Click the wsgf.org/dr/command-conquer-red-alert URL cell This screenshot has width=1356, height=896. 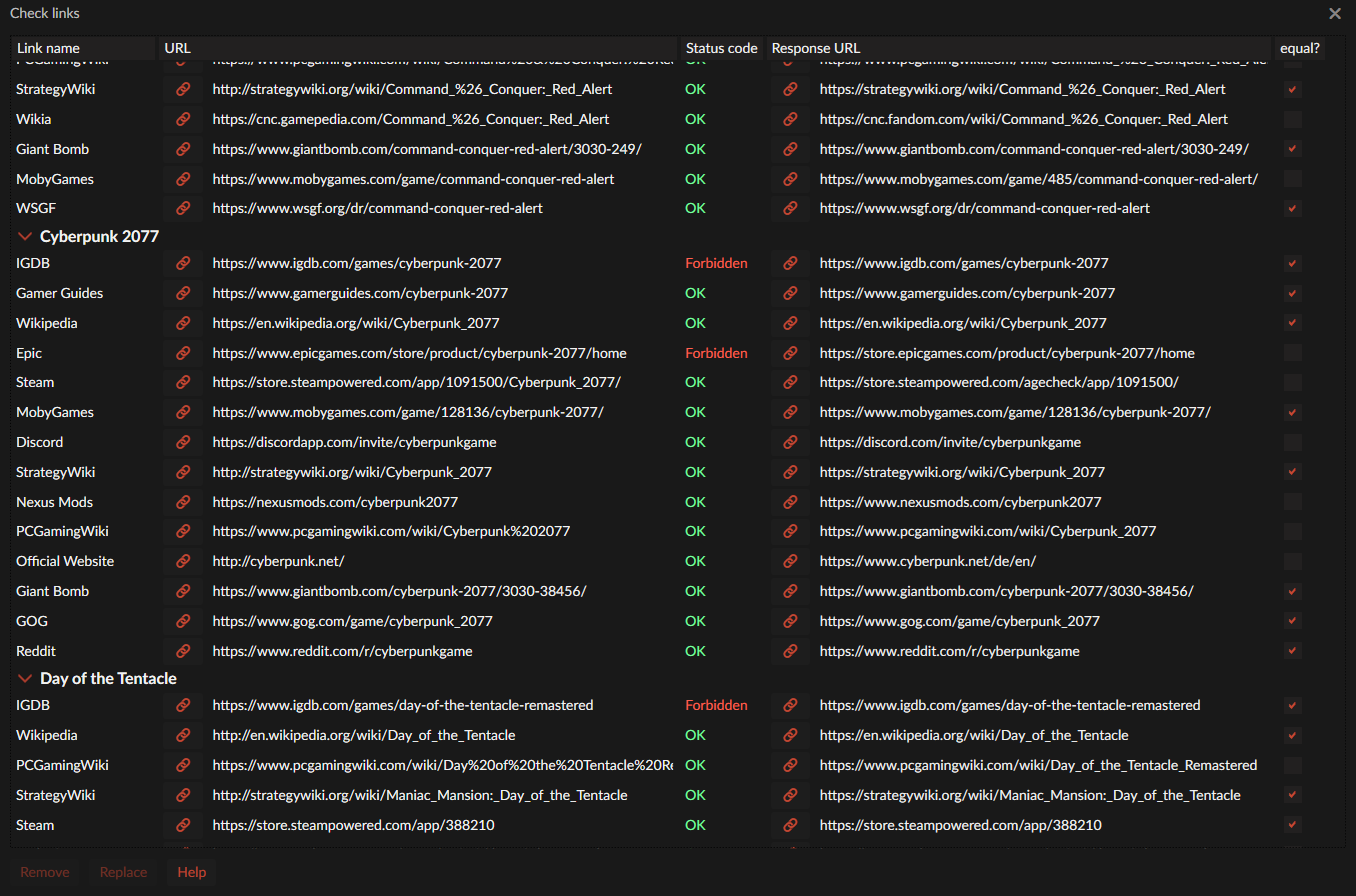click(x=378, y=208)
